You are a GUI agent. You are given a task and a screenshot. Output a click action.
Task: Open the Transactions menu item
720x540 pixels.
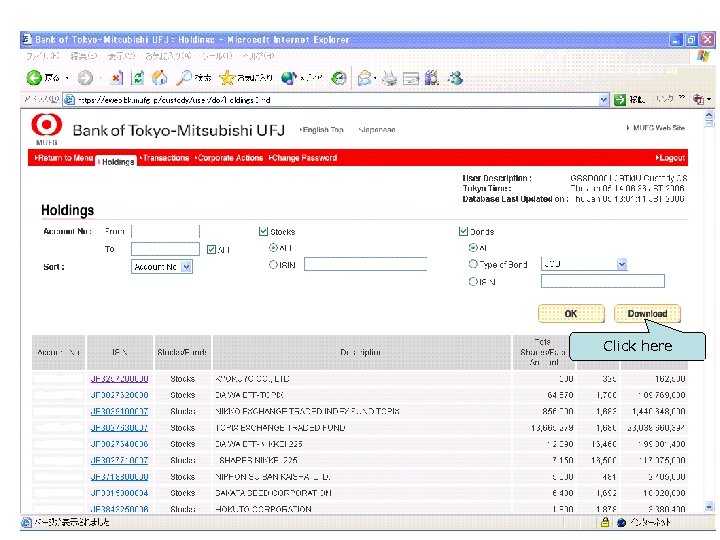165,158
